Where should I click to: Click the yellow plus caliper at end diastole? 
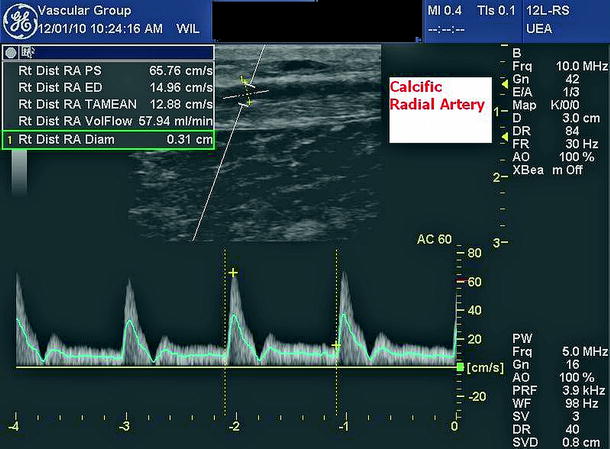tap(337, 345)
